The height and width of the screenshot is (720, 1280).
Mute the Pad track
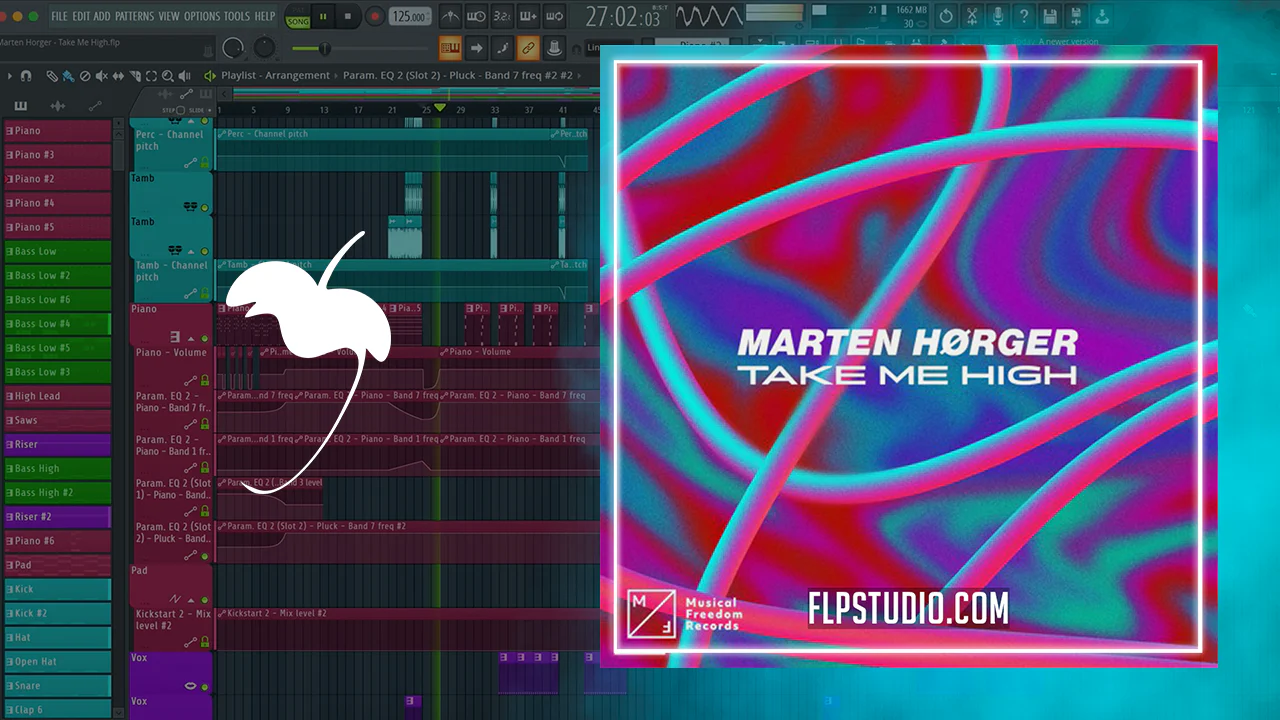[205, 599]
